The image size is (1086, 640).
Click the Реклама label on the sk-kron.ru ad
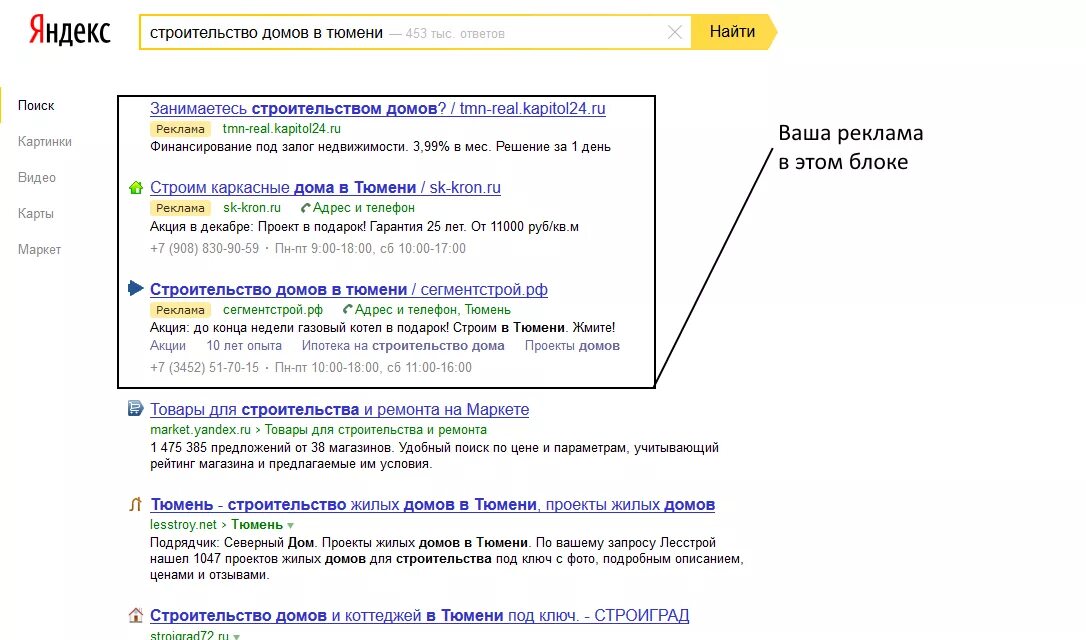pos(180,208)
